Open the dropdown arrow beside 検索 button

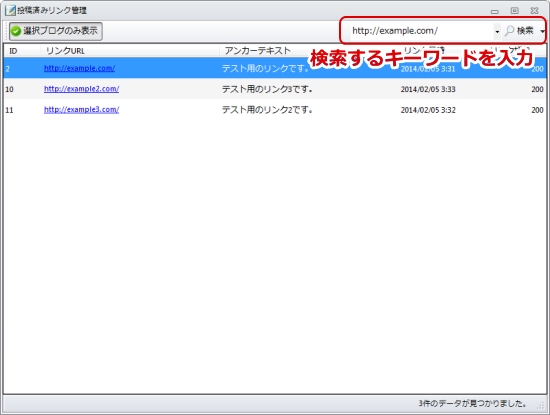tap(542, 32)
